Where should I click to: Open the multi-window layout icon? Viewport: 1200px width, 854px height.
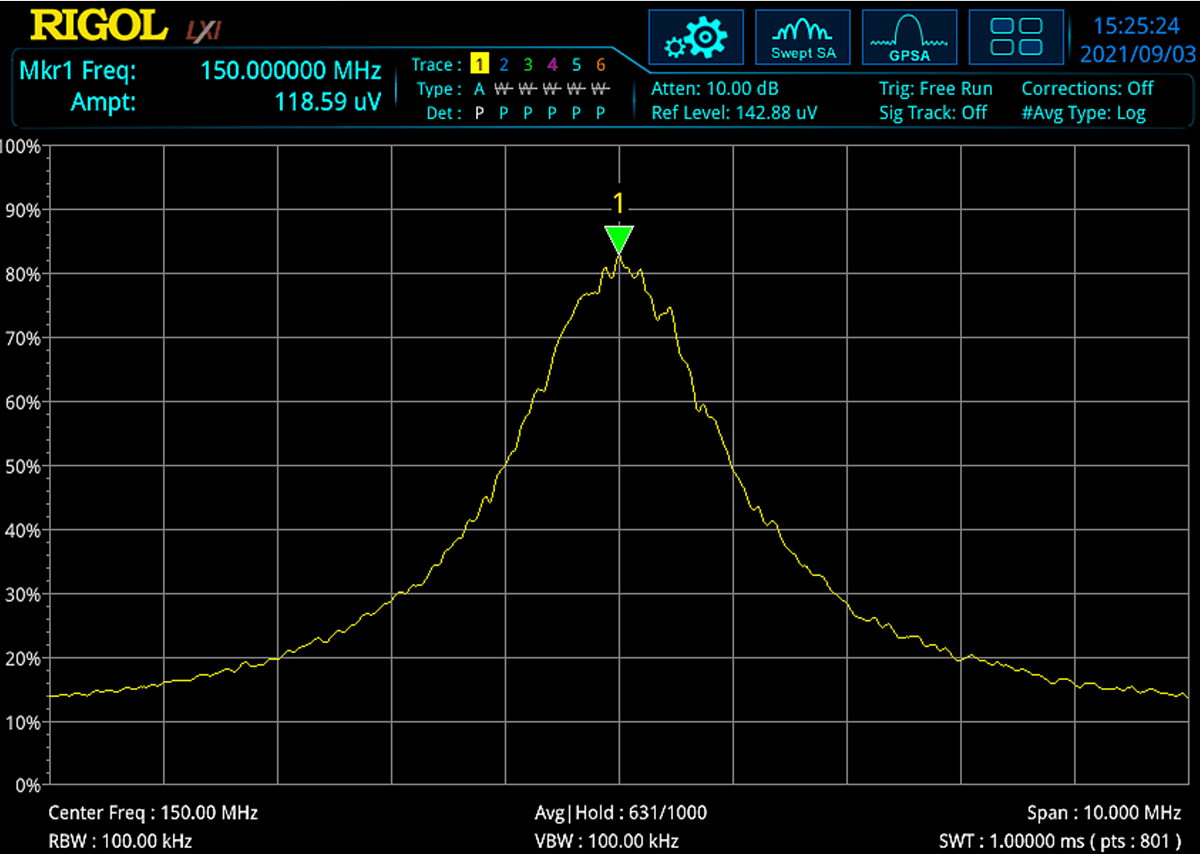[x=1016, y=37]
